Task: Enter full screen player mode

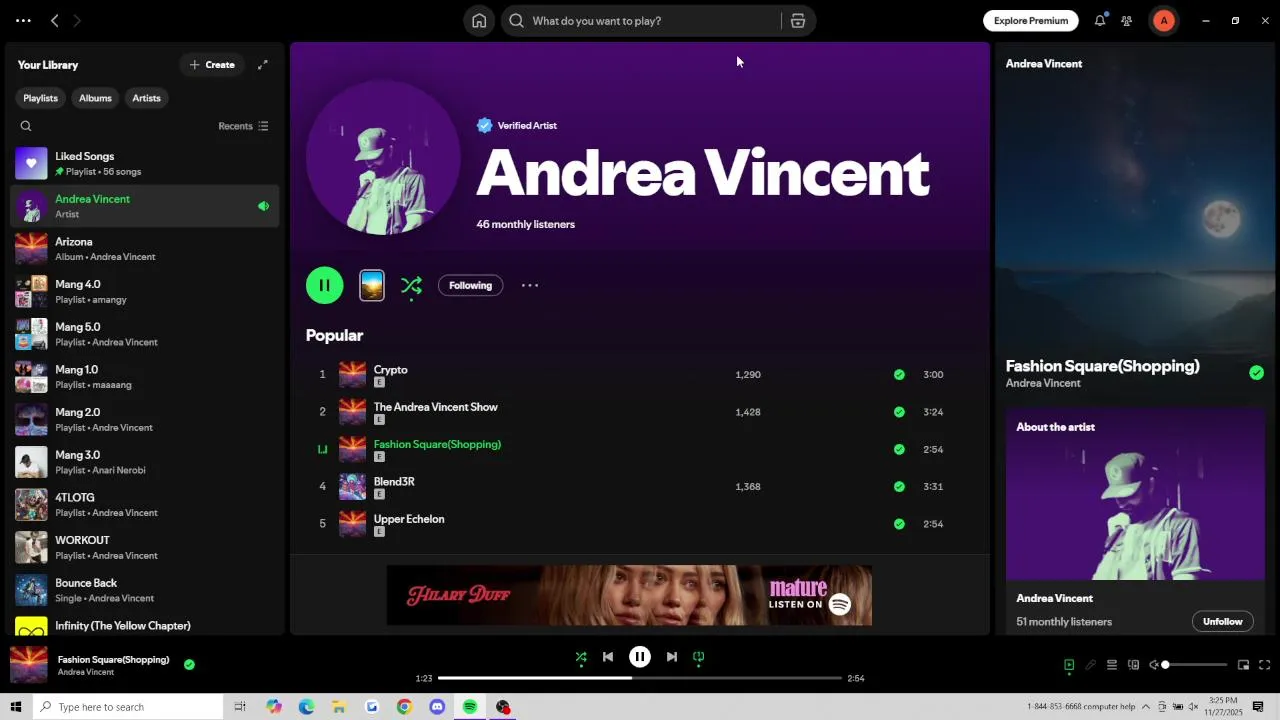Action: [1265, 665]
